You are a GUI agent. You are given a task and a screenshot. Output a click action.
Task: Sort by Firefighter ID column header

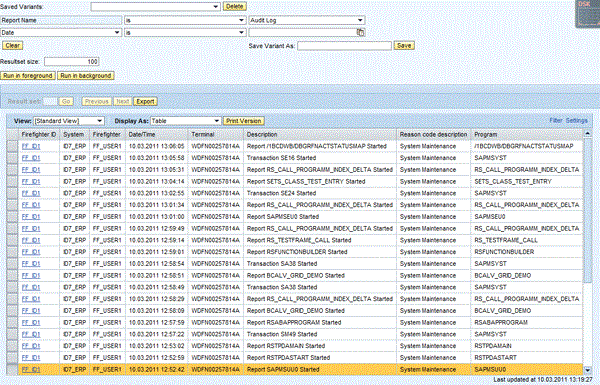[x=39, y=135]
